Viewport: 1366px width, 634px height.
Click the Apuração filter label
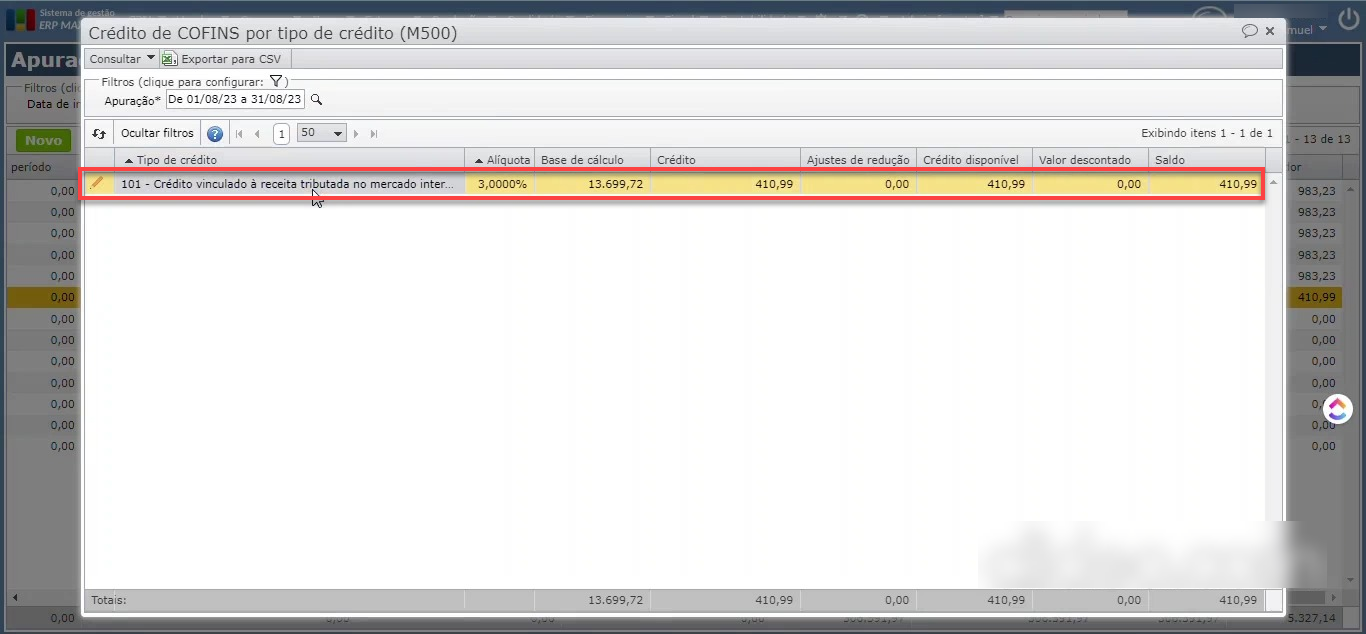(132, 101)
